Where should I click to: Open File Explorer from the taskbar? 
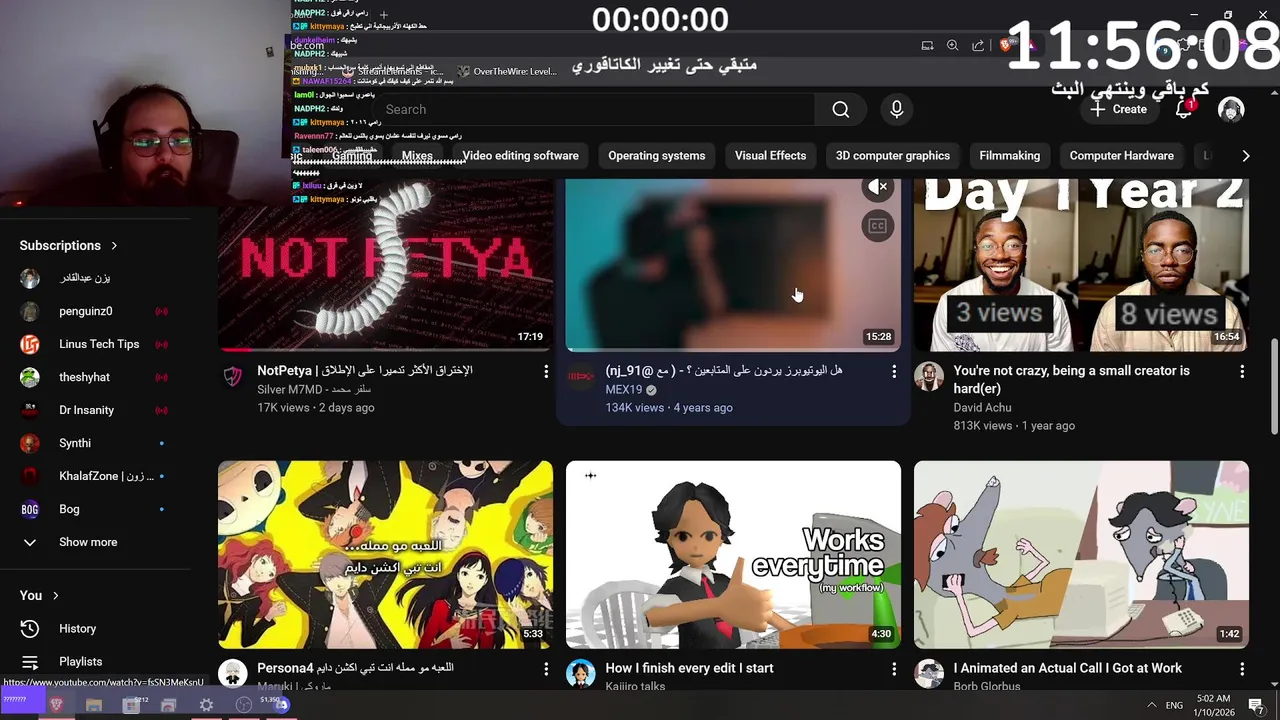tap(94, 705)
